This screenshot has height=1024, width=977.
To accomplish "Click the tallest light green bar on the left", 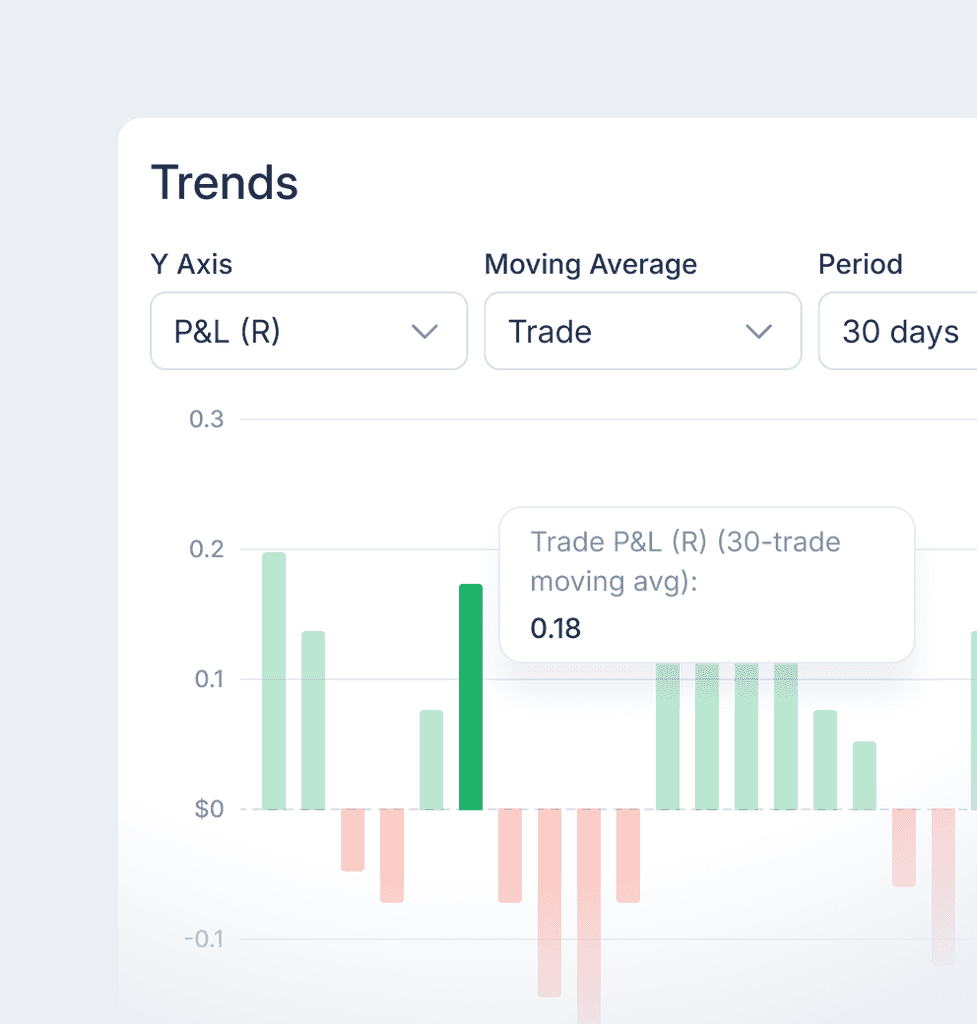I will pos(274,680).
